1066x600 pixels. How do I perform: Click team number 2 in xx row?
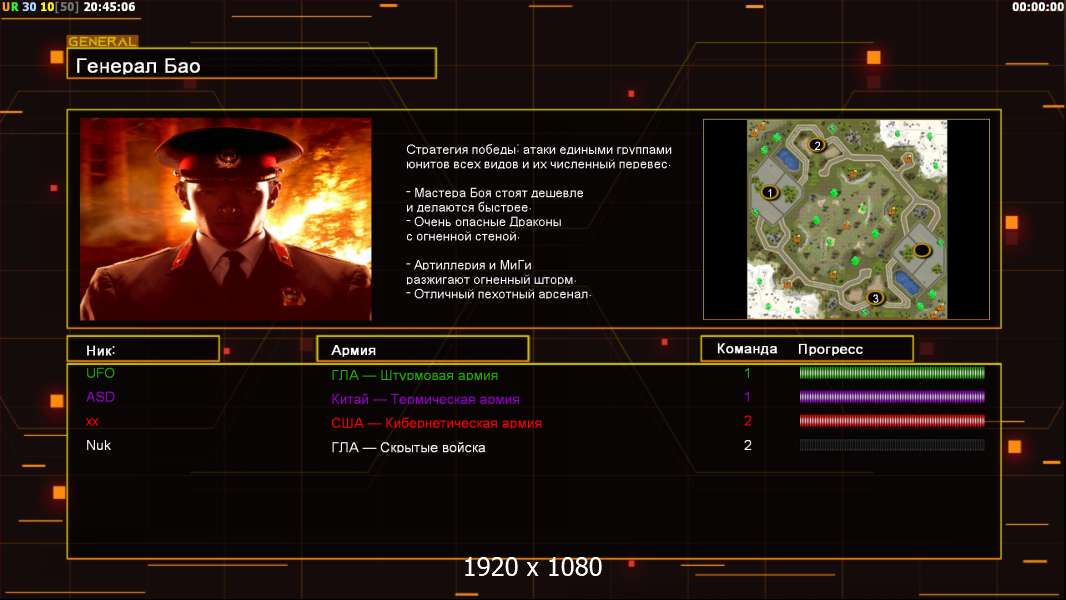coord(748,421)
